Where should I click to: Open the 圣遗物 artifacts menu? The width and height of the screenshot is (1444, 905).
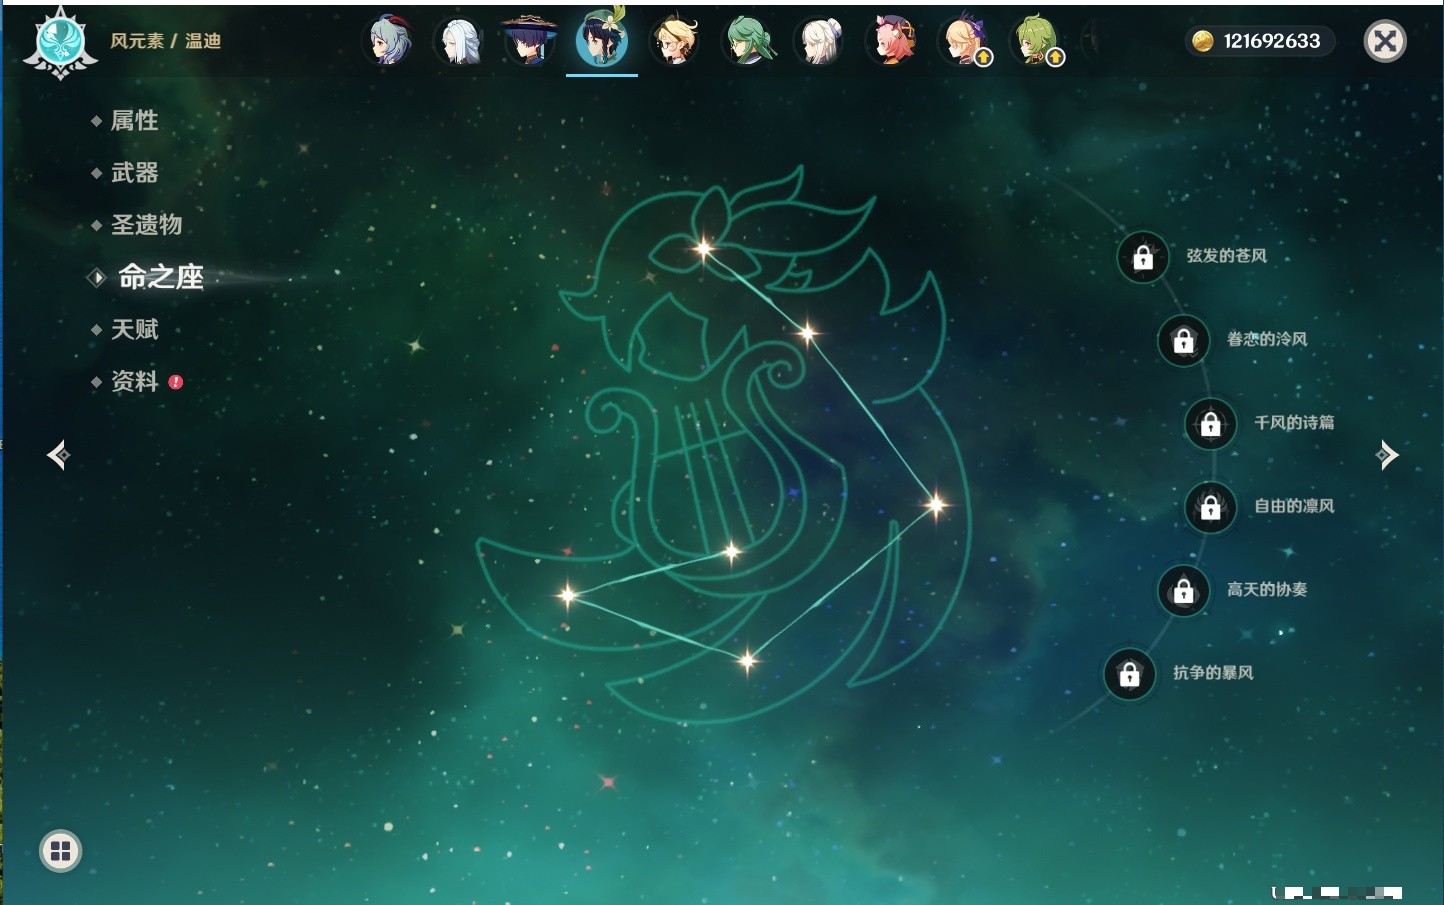pyautogui.click(x=146, y=225)
